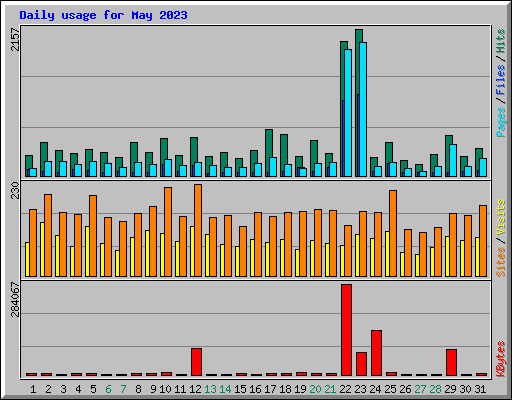Click the day 29 cyan pages bar
This screenshot has height=400, width=512.
pos(453,160)
